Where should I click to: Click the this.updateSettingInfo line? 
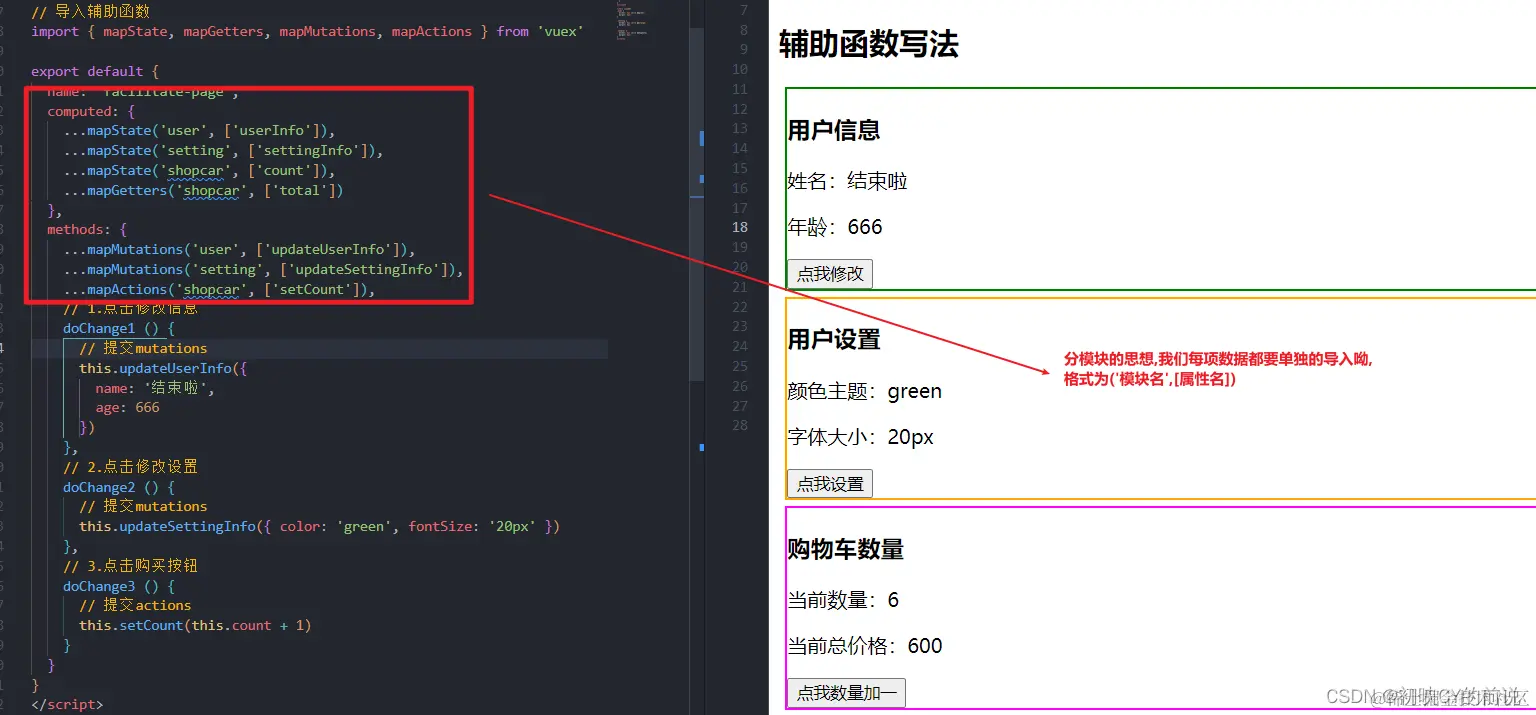(319, 526)
